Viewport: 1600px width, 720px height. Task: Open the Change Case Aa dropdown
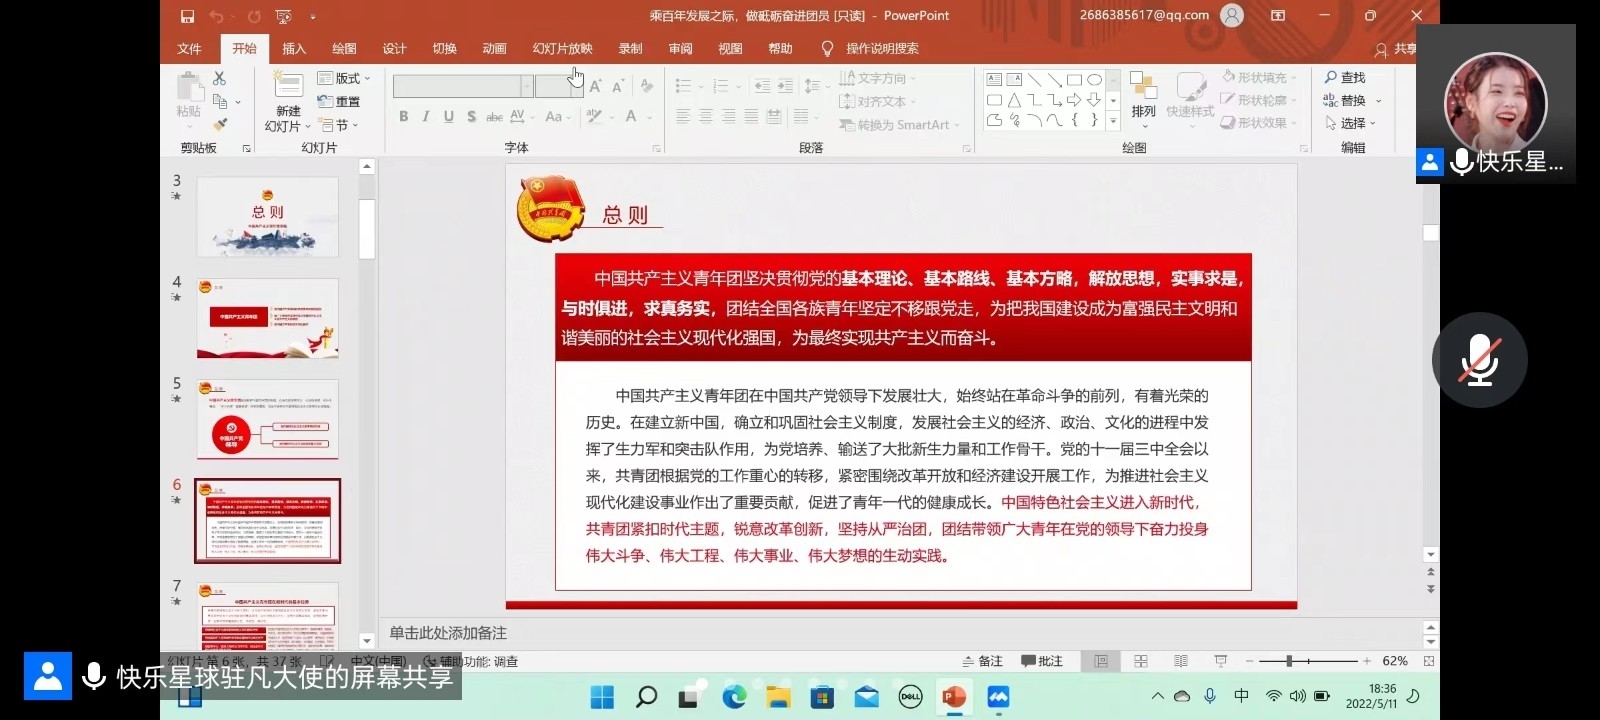click(558, 117)
